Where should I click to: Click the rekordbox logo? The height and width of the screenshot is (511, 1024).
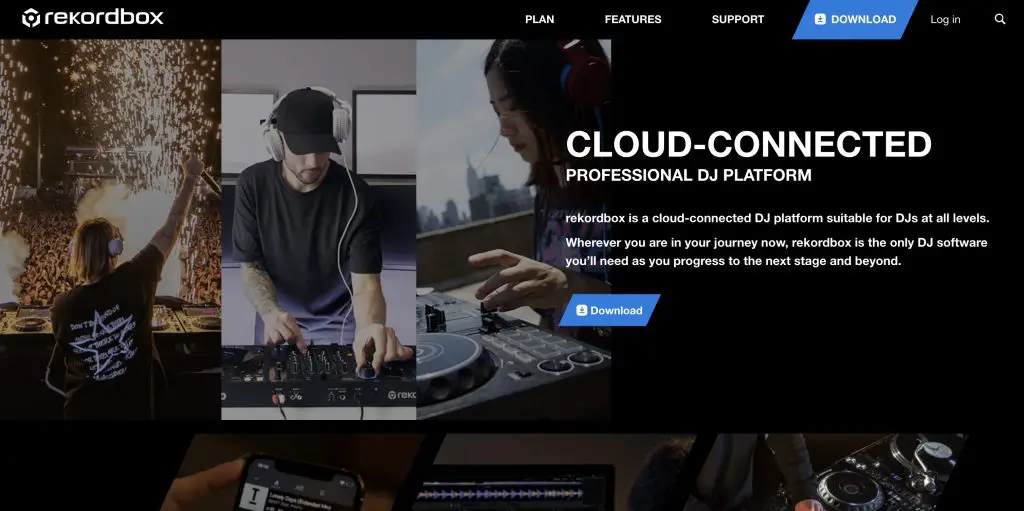pos(93,18)
